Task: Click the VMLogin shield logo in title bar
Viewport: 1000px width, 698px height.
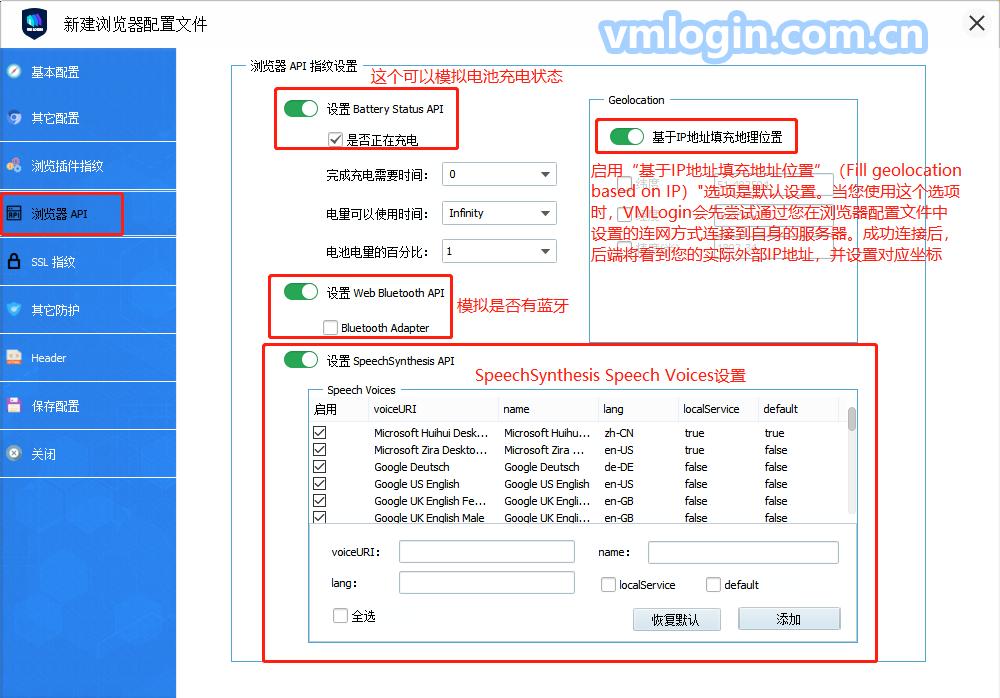Action: [33, 23]
